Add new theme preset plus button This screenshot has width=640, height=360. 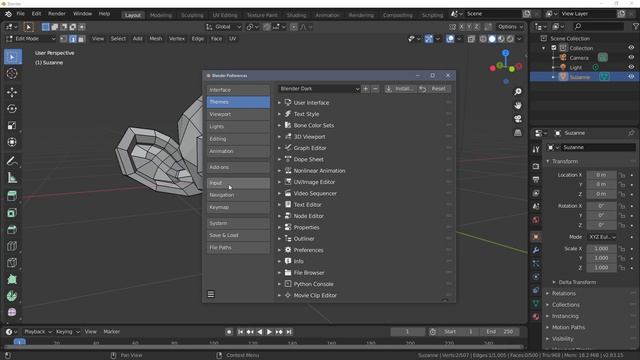(366, 89)
